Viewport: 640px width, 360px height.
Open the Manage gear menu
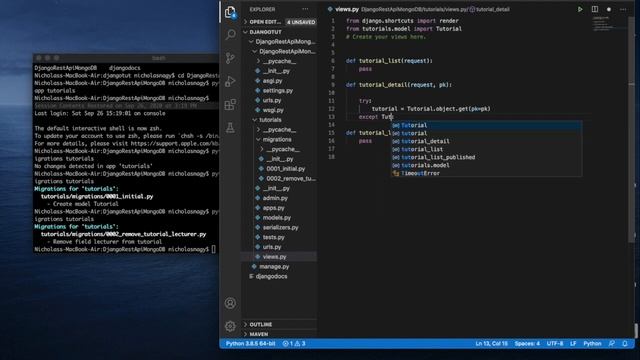(230, 326)
